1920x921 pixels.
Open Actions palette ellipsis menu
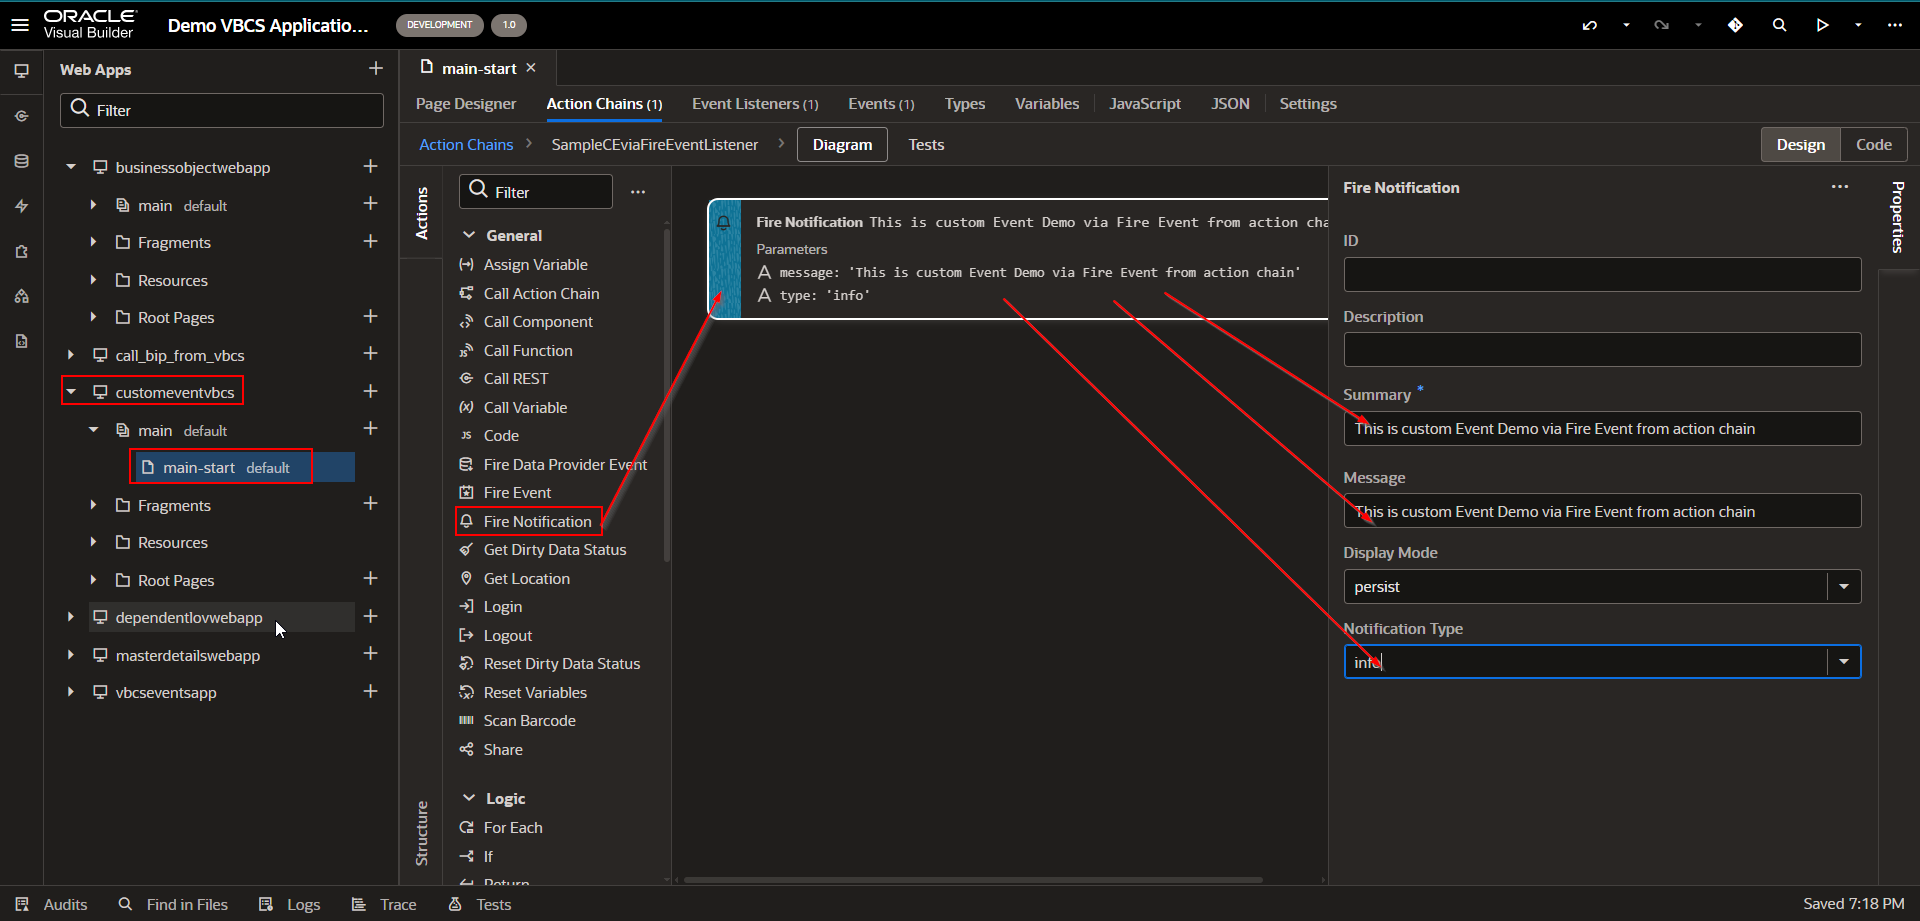pyautogui.click(x=638, y=192)
